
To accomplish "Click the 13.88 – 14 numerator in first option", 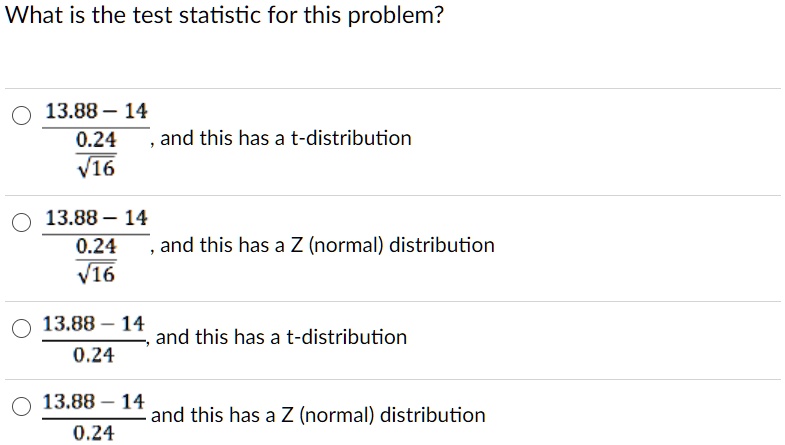I will [96, 111].
